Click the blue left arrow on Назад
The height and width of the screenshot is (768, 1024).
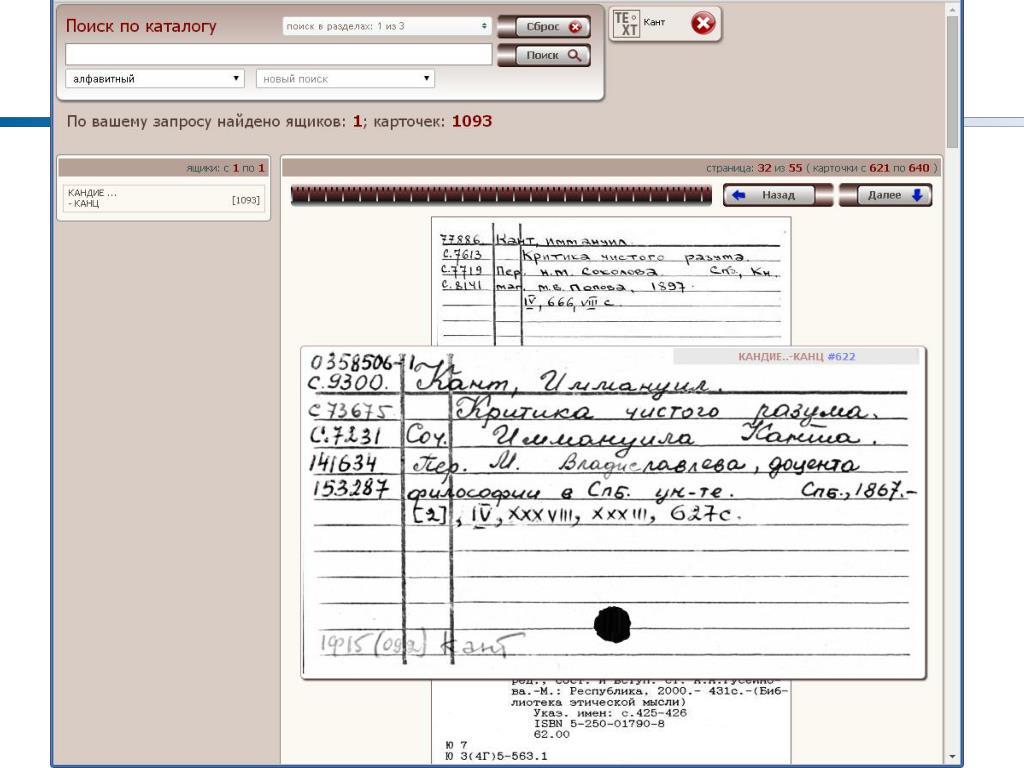[739, 195]
